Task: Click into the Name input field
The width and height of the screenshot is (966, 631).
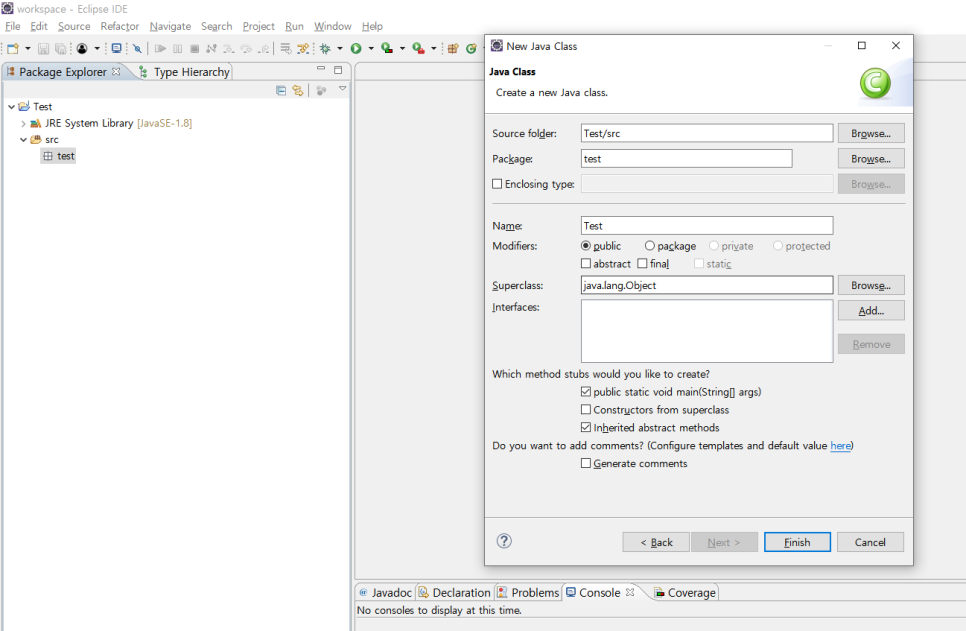Action: click(x=707, y=226)
